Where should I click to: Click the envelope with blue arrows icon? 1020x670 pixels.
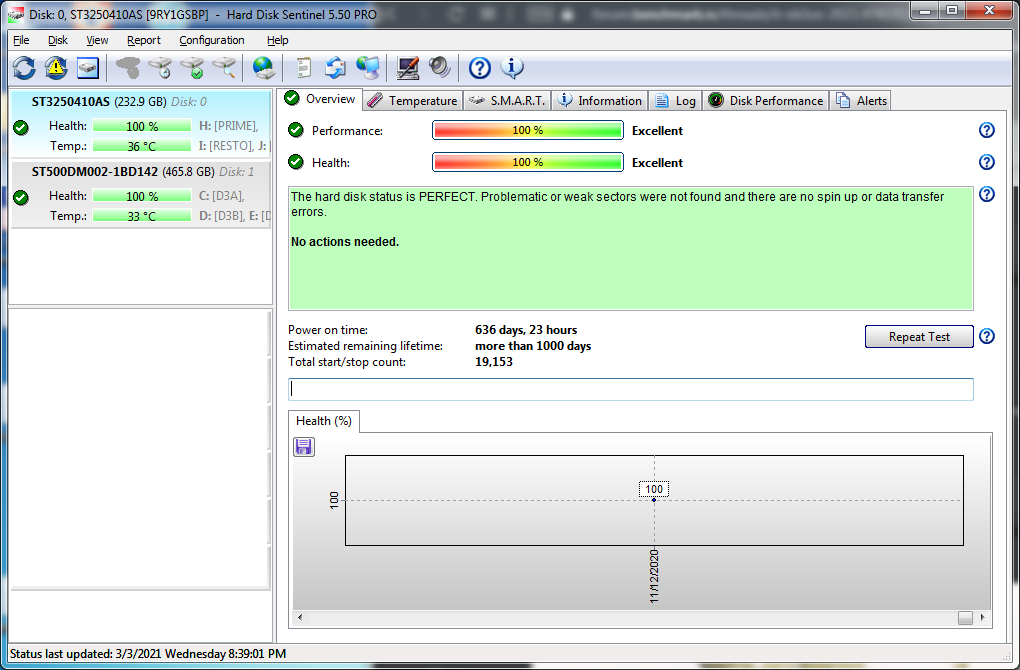tap(336, 68)
